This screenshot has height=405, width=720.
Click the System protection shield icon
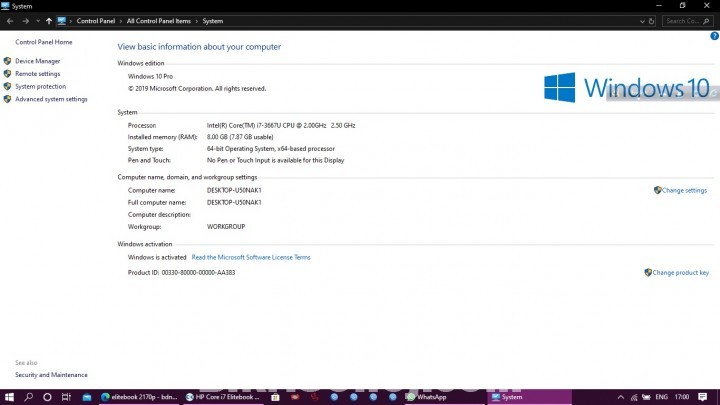pyautogui.click(x=7, y=86)
